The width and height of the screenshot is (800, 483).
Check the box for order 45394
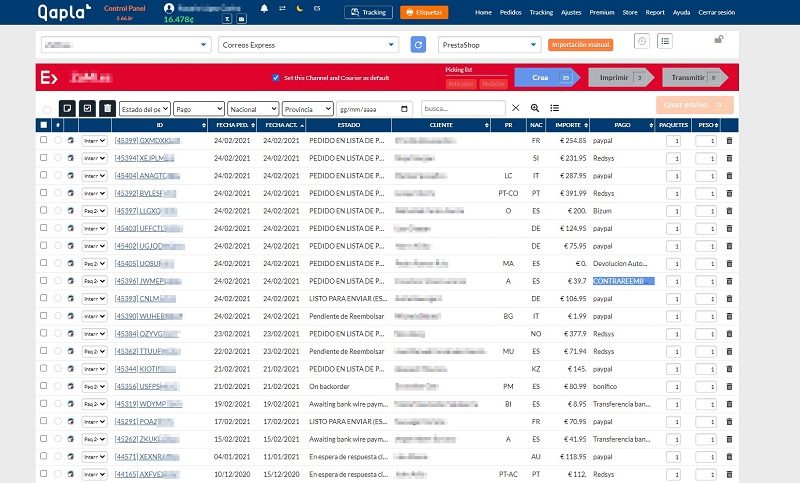pos(43,158)
